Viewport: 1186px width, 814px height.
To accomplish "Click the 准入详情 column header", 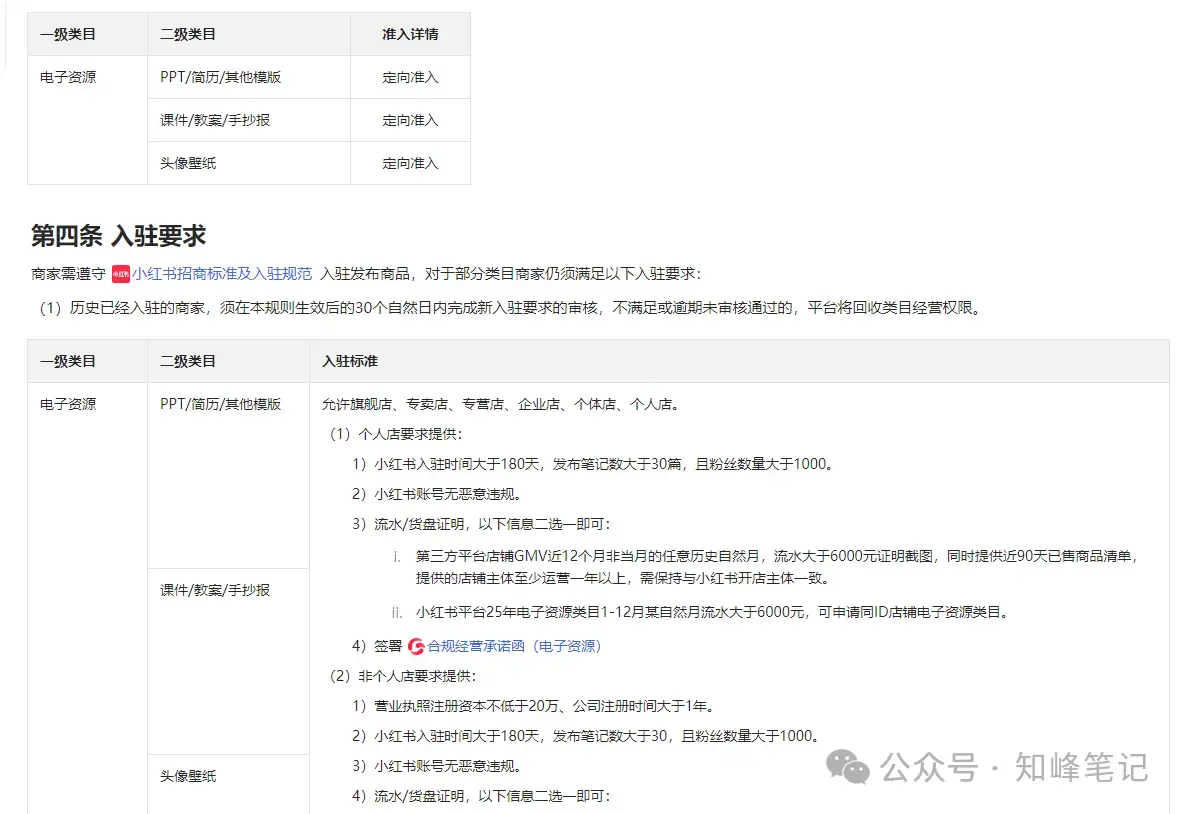I will coord(409,33).
